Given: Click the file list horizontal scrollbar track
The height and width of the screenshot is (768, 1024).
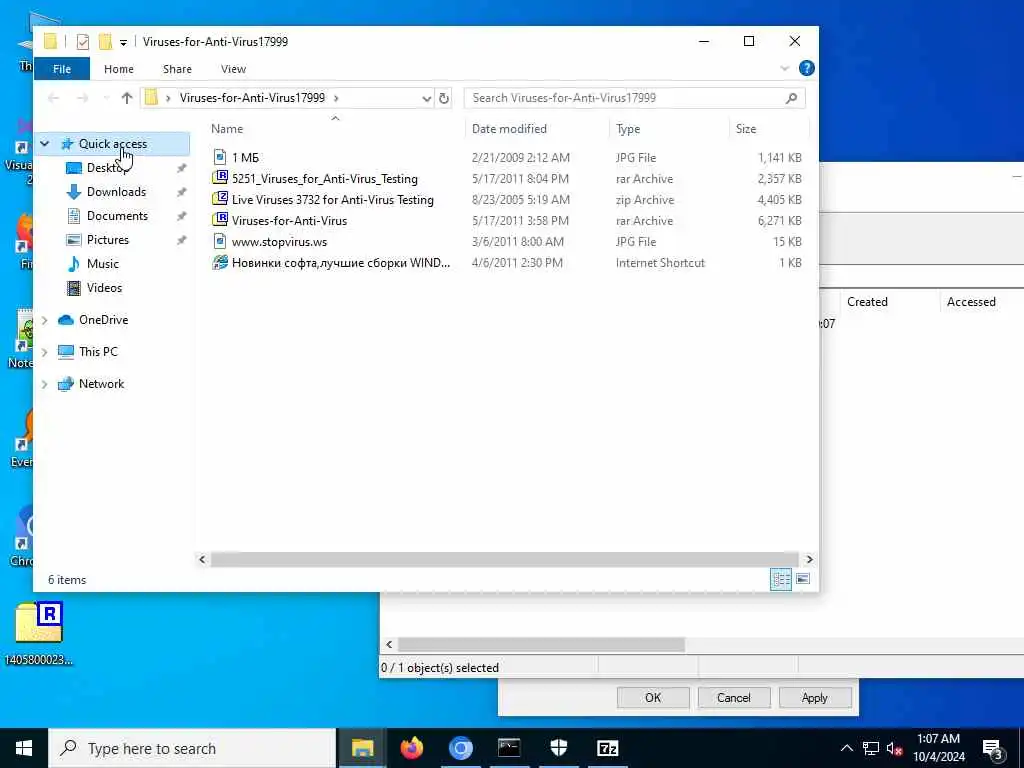Looking at the screenshot, I should [x=504, y=560].
